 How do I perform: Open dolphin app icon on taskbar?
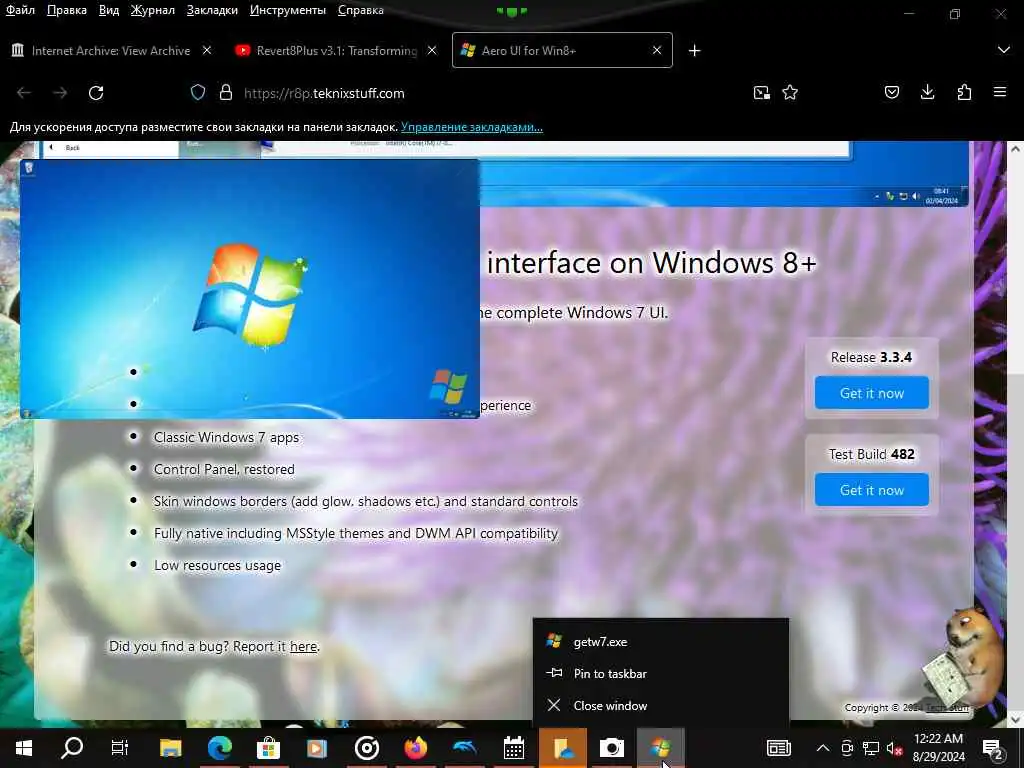click(464, 748)
